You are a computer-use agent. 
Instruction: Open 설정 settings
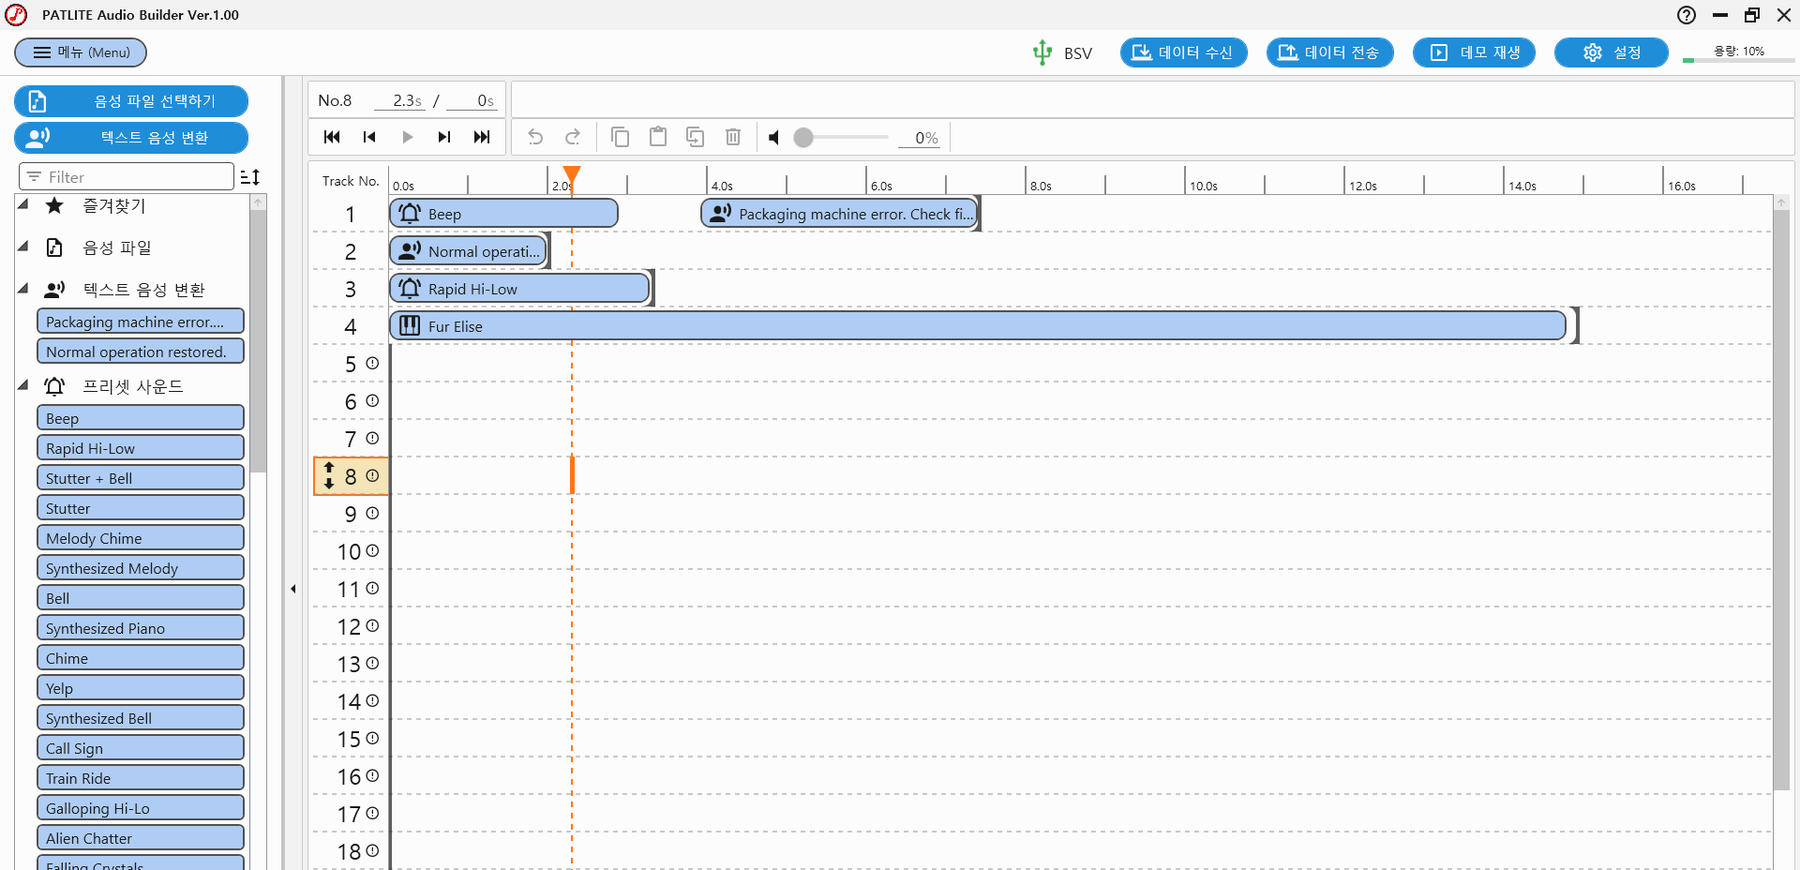[1611, 53]
